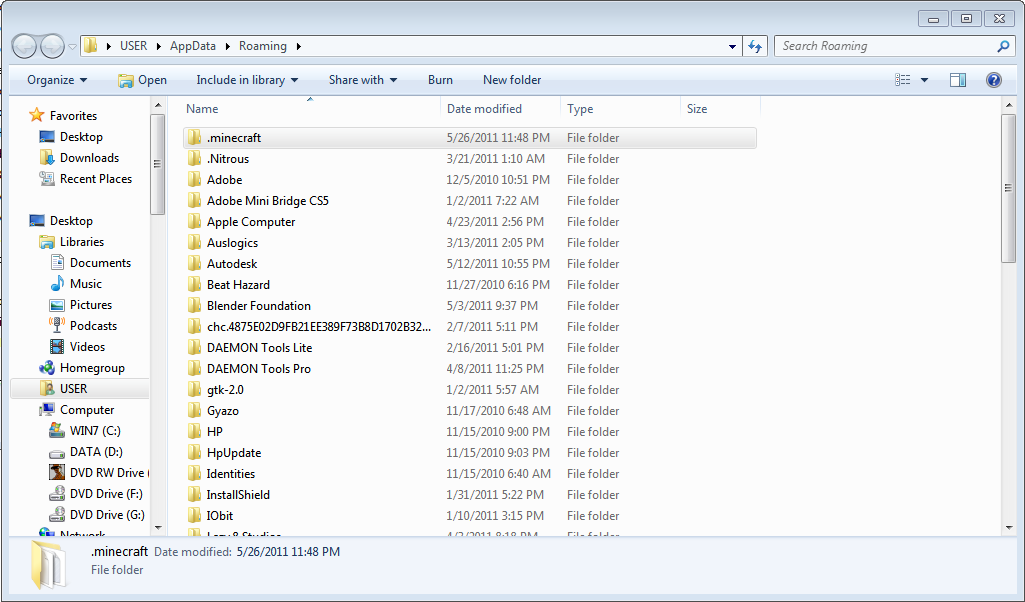Open Downloads in Favorites

tap(79, 158)
